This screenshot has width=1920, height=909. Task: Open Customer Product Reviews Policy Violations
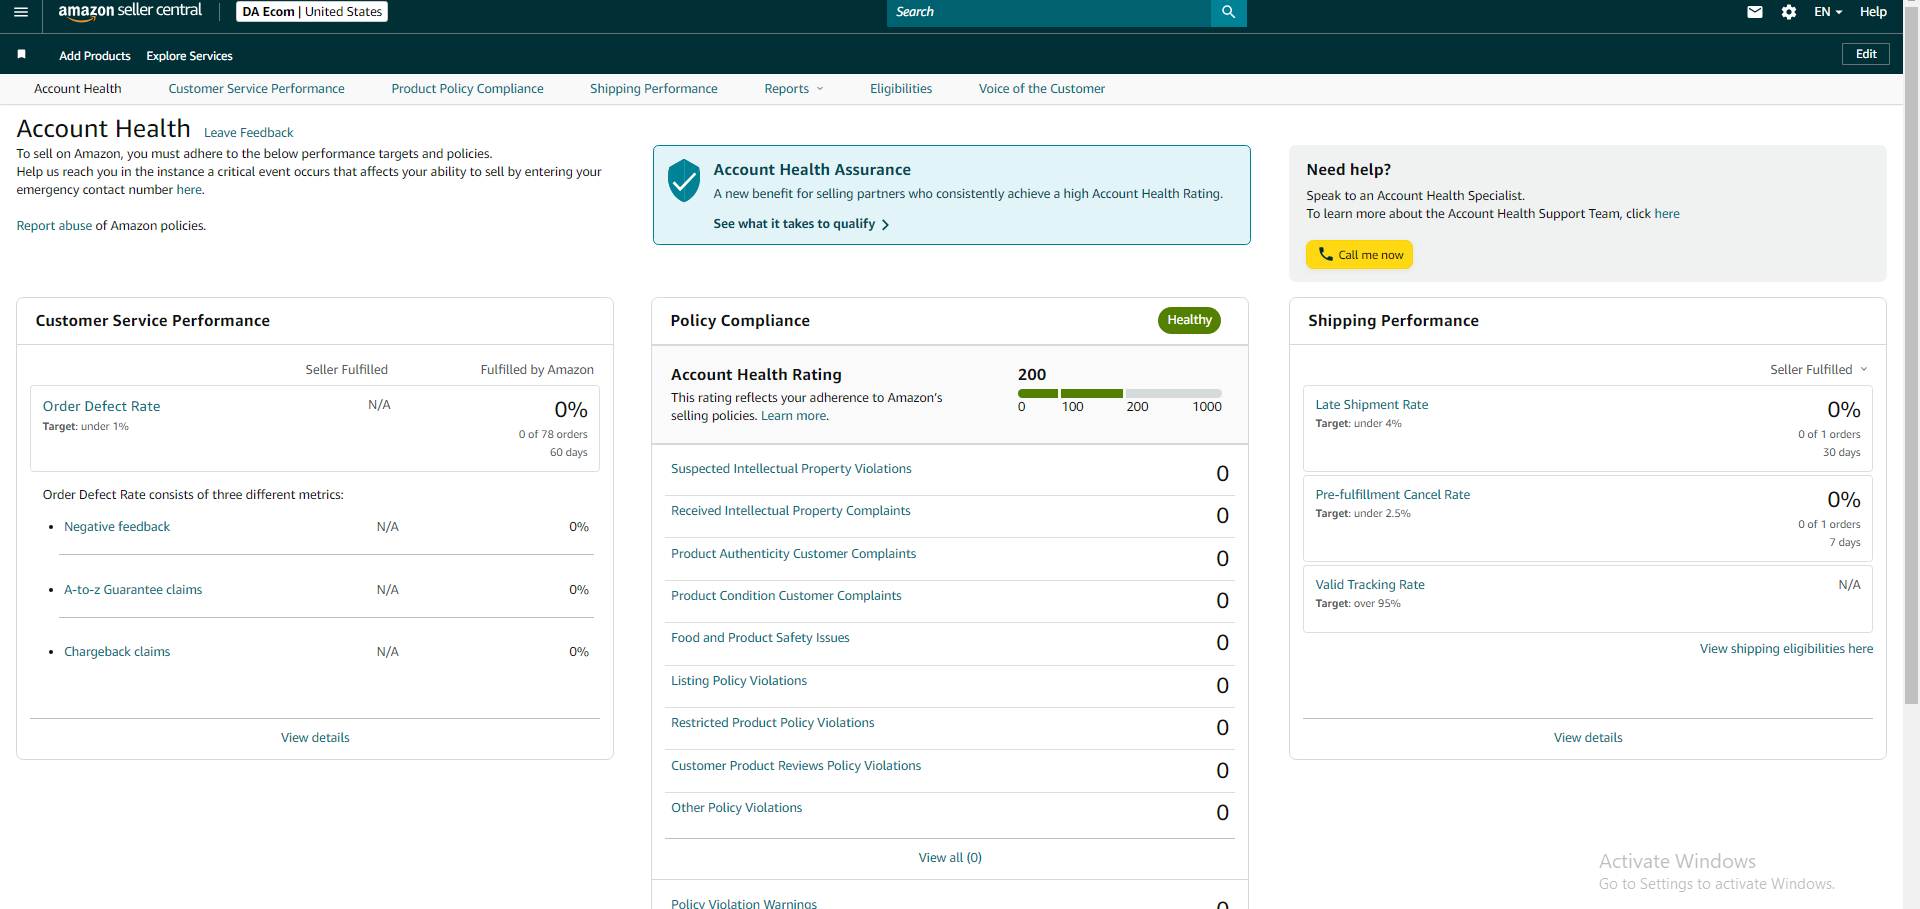(x=796, y=766)
